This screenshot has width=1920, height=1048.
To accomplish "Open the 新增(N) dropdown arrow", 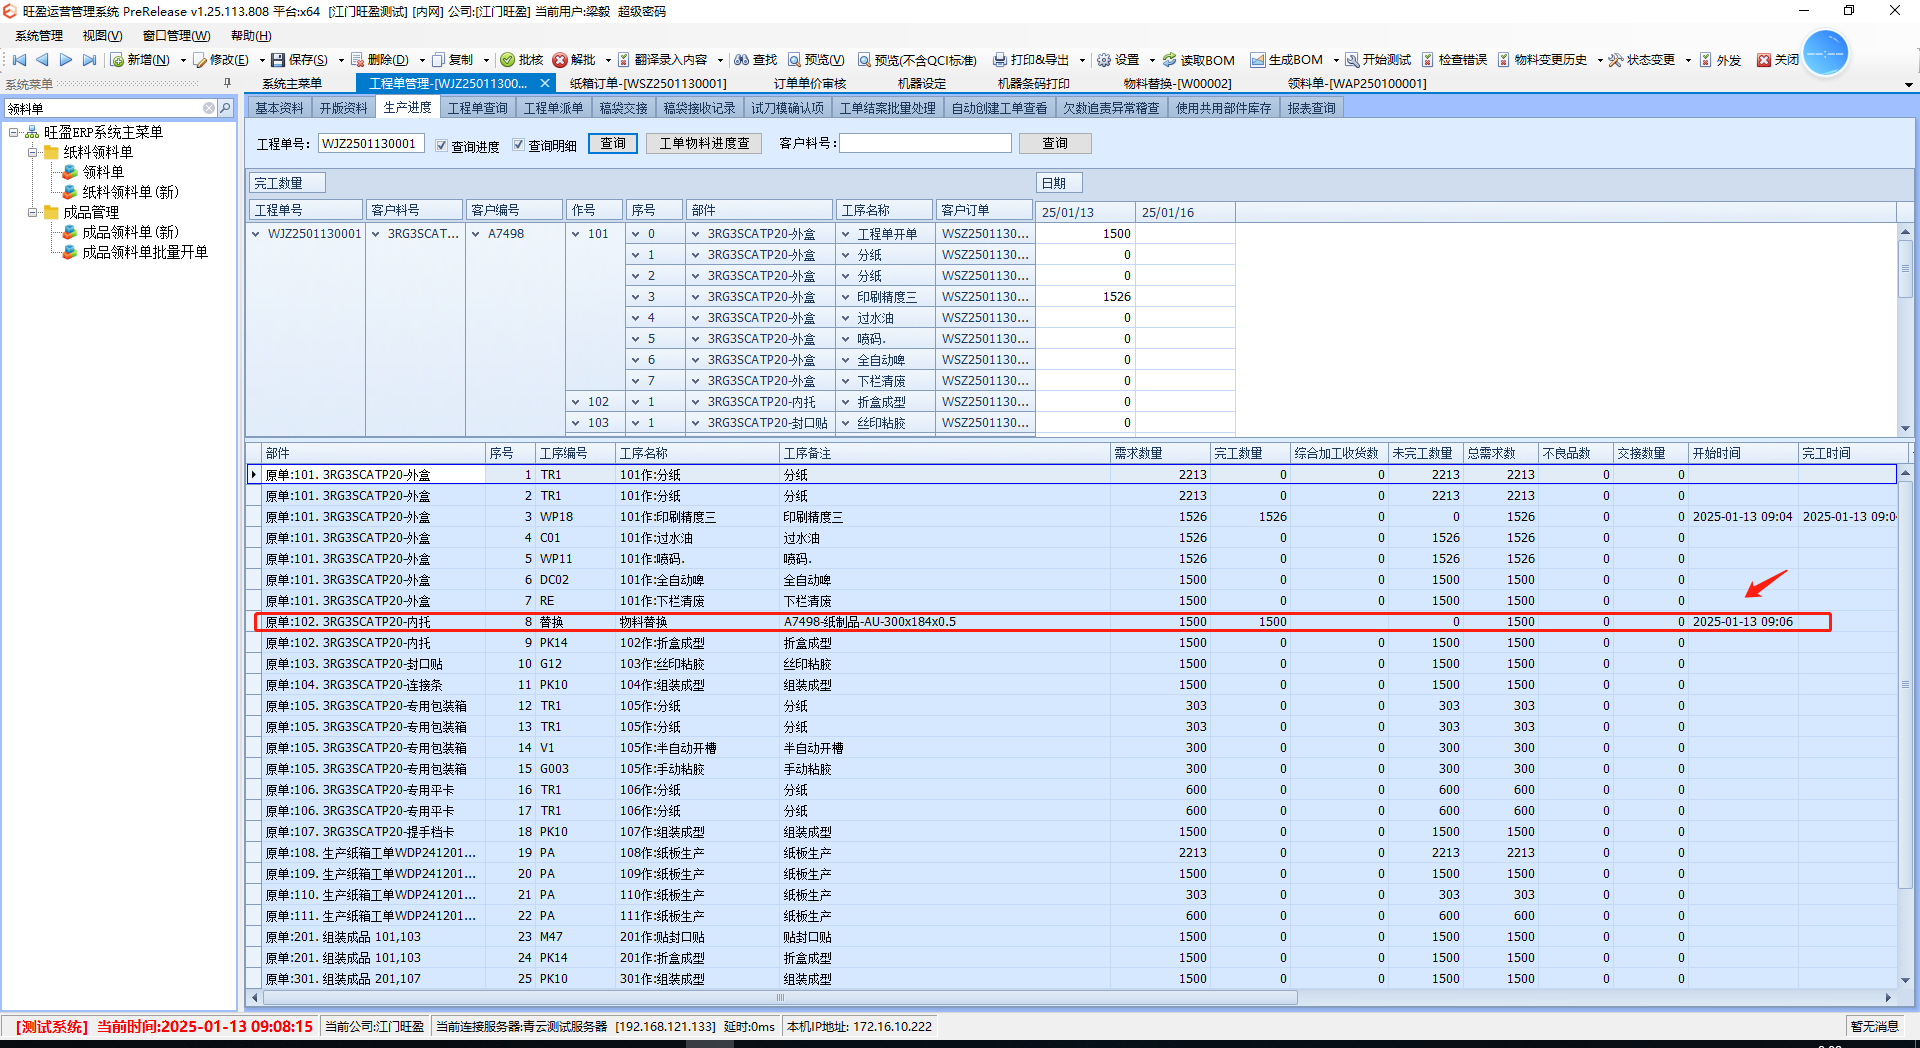I will [183, 60].
